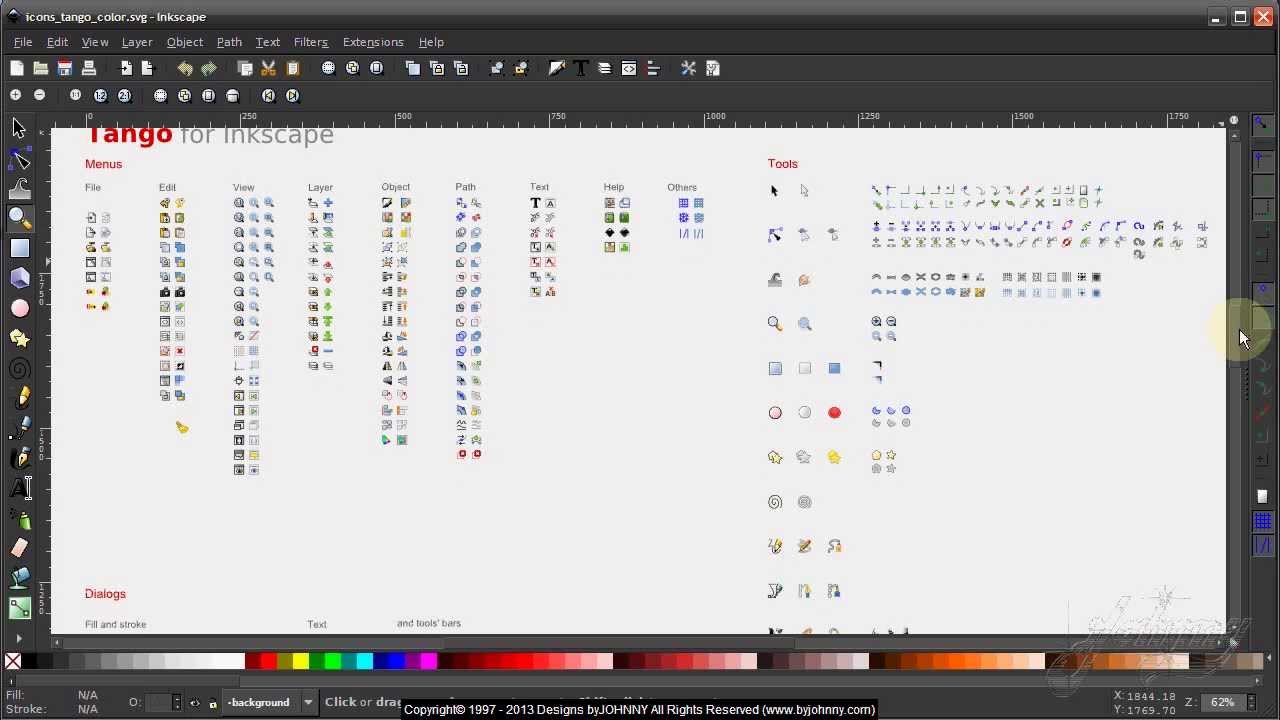
Task: Ungroup the selected groups
Action: (521, 68)
